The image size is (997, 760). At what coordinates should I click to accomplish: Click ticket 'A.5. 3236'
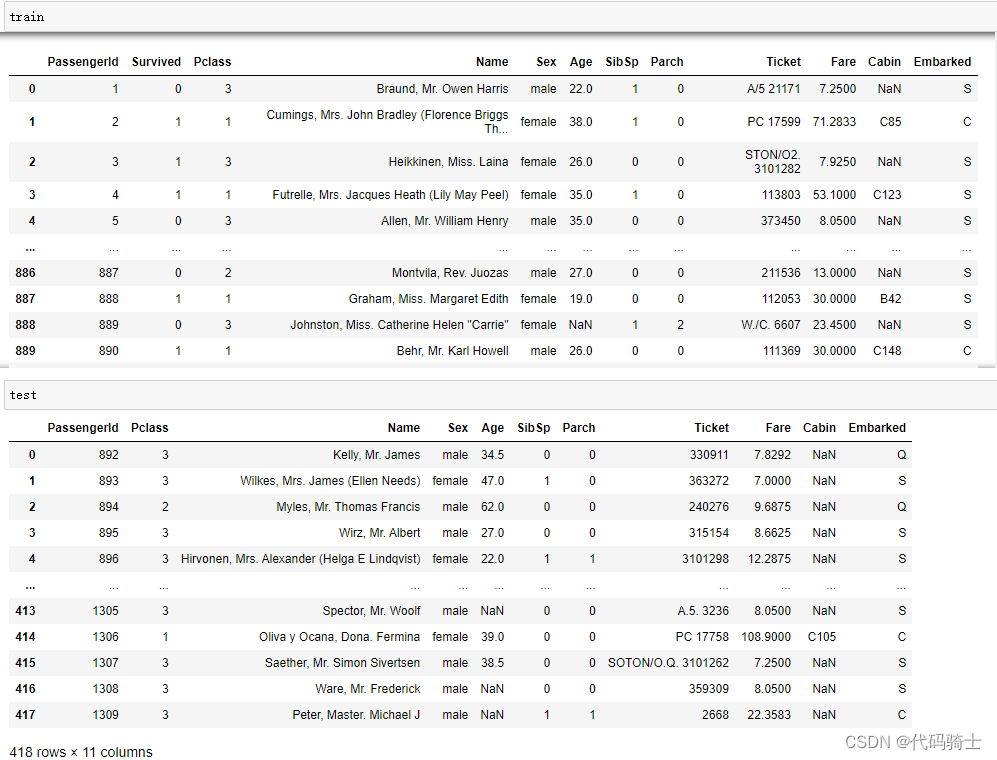pos(703,611)
